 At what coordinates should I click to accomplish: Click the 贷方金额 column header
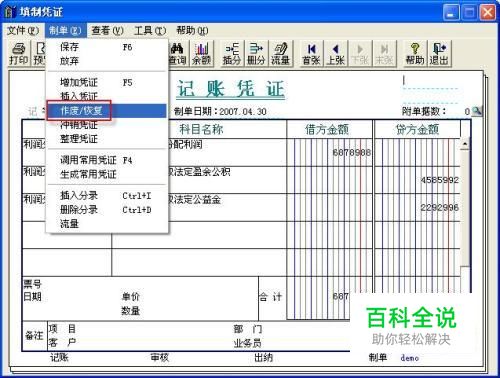click(x=417, y=129)
